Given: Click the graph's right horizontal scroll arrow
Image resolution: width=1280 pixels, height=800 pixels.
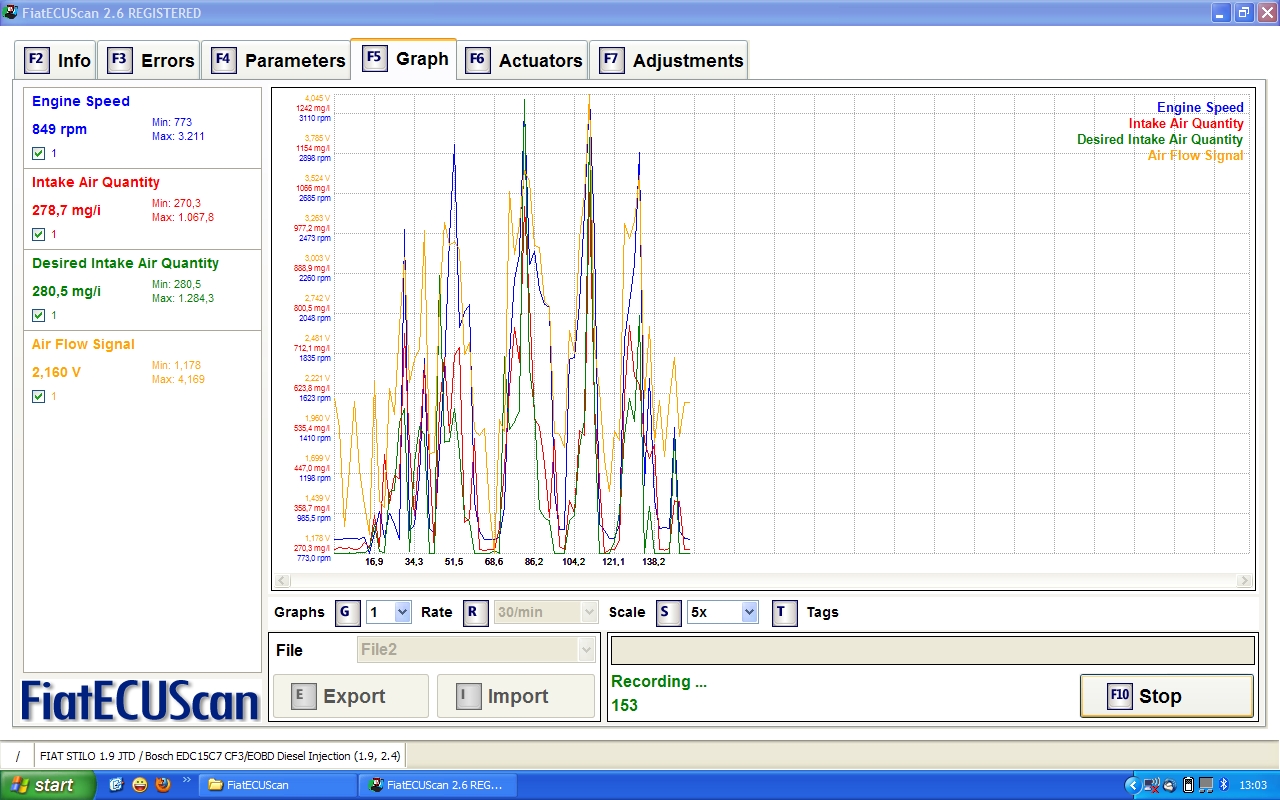Looking at the screenshot, I should (1244, 580).
